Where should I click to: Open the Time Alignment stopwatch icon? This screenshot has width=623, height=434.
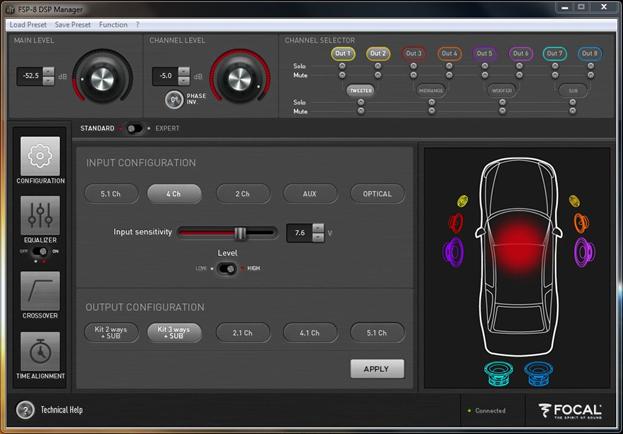pos(40,351)
